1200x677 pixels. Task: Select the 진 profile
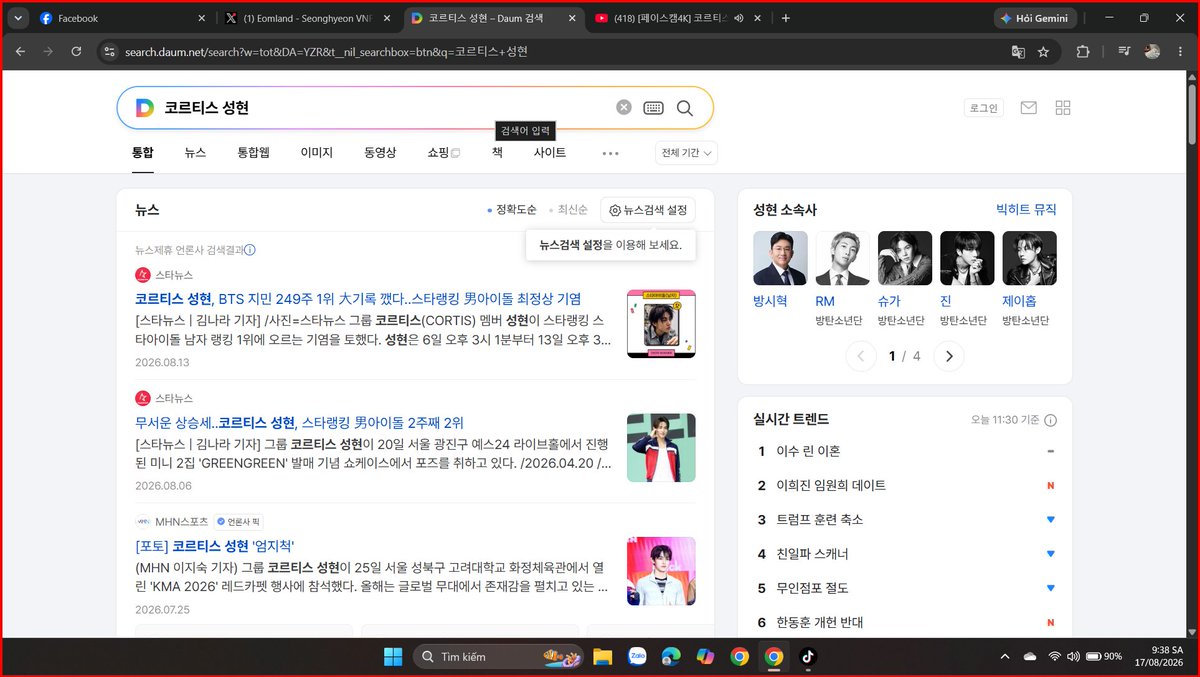(967, 278)
